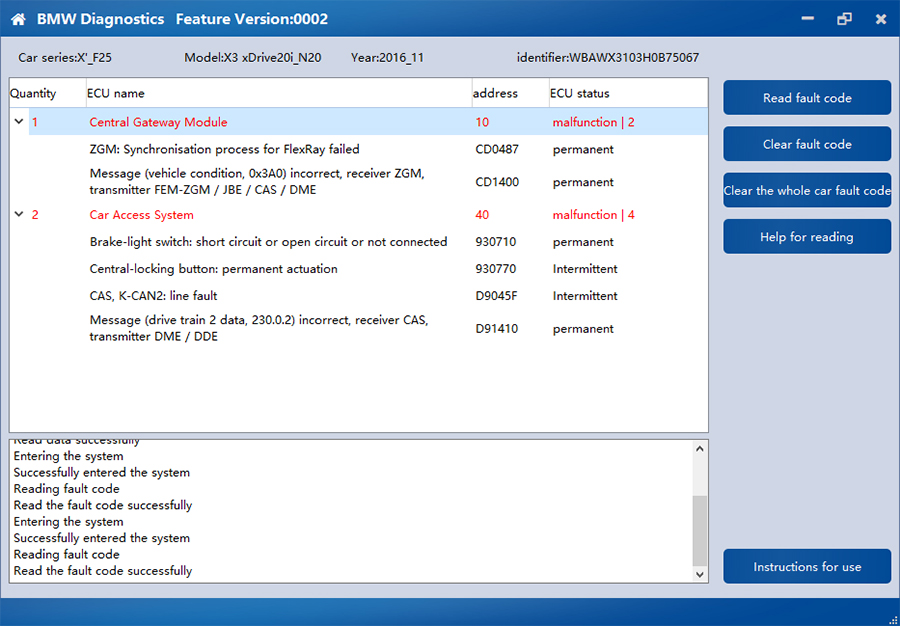Image resolution: width=900 pixels, height=626 pixels.
Task: Select the Central-locking button fault row
Action: coord(213,269)
